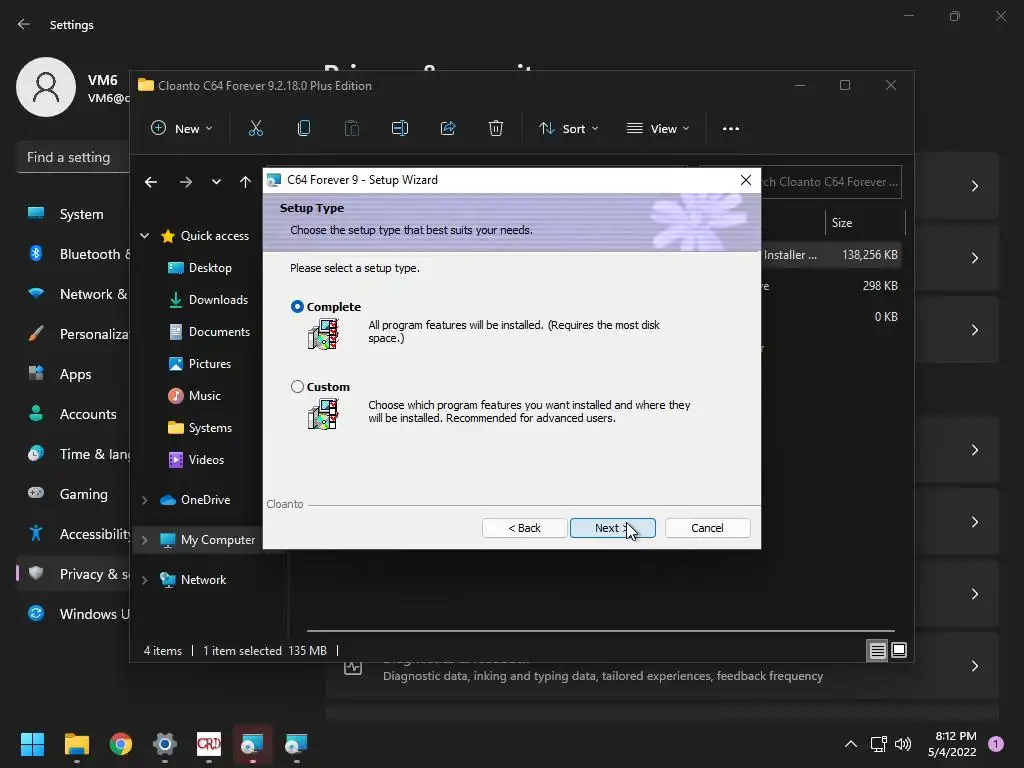Close the C64 Forever Setup Wizard dialog
The width and height of the screenshot is (1024, 768).
746,180
